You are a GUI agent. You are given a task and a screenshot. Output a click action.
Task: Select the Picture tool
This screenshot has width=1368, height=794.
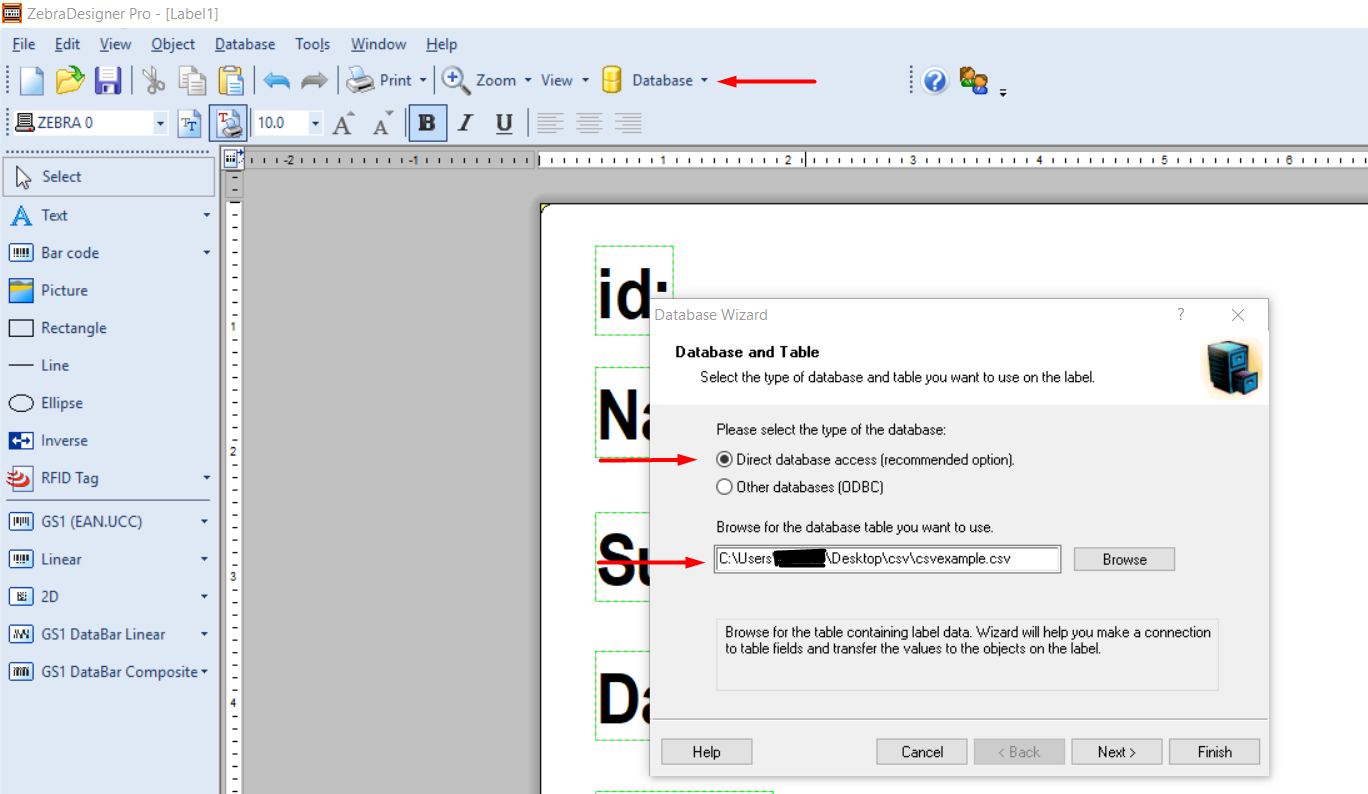pos(64,290)
